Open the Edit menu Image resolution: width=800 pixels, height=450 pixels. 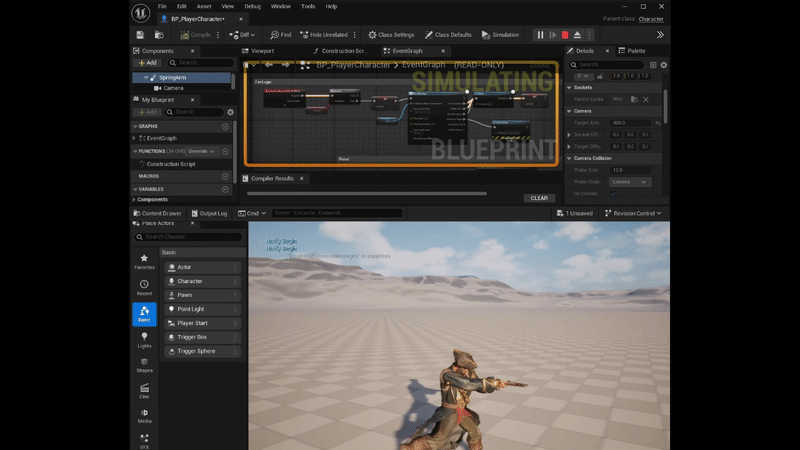(x=182, y=6)
